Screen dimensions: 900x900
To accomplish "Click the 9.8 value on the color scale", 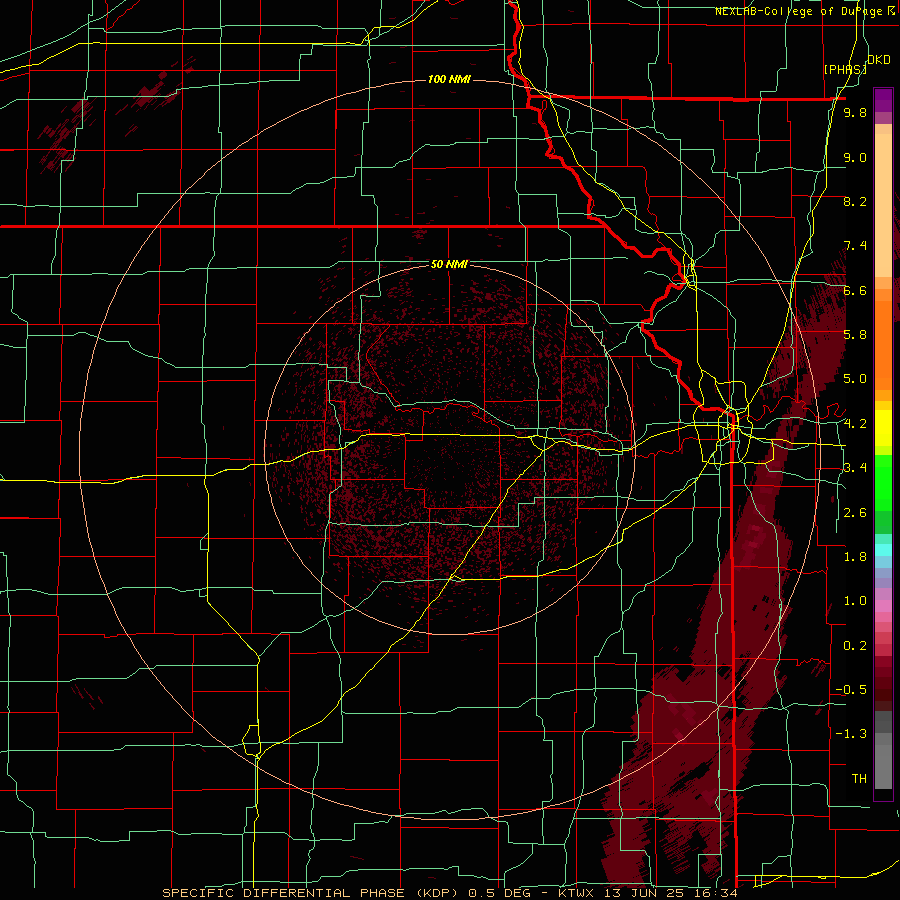I will (855, 112).
